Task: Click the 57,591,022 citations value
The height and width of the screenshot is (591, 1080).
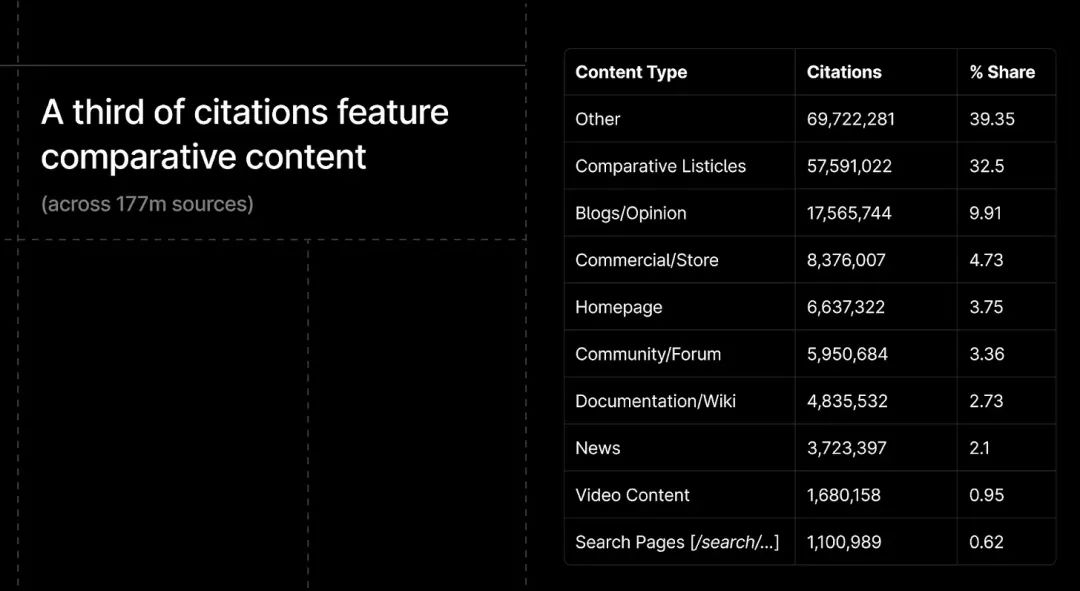Action: (849, 166)
